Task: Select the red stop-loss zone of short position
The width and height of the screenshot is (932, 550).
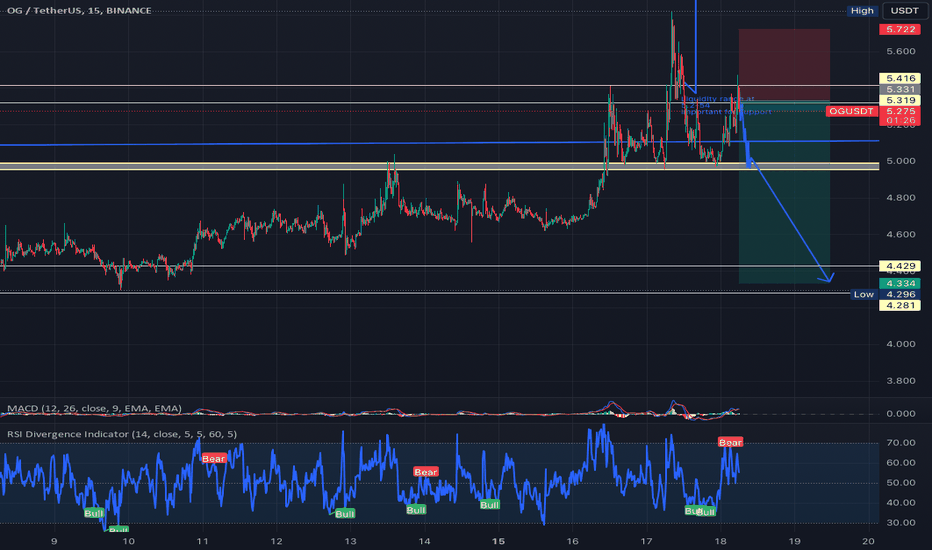Action: (x=784, y=64)
